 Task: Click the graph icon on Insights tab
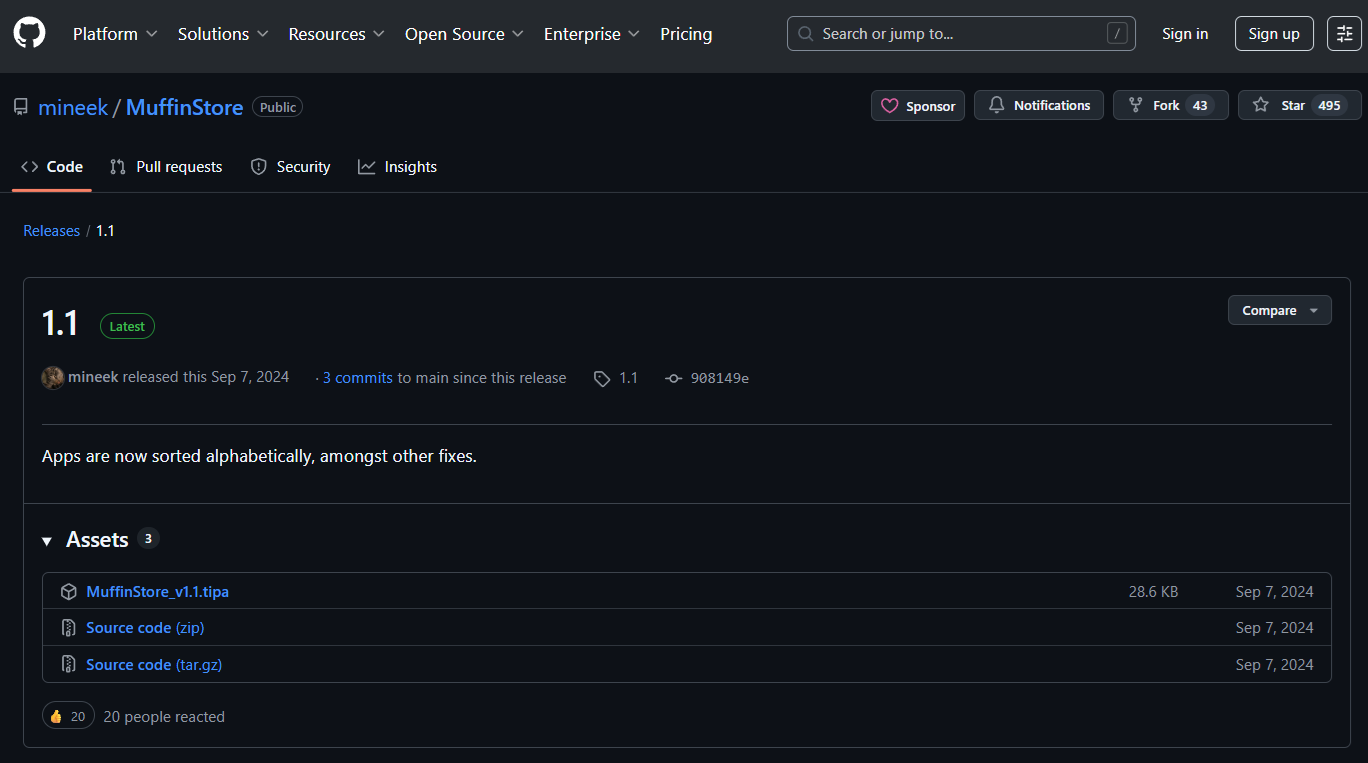coord(367,167)
